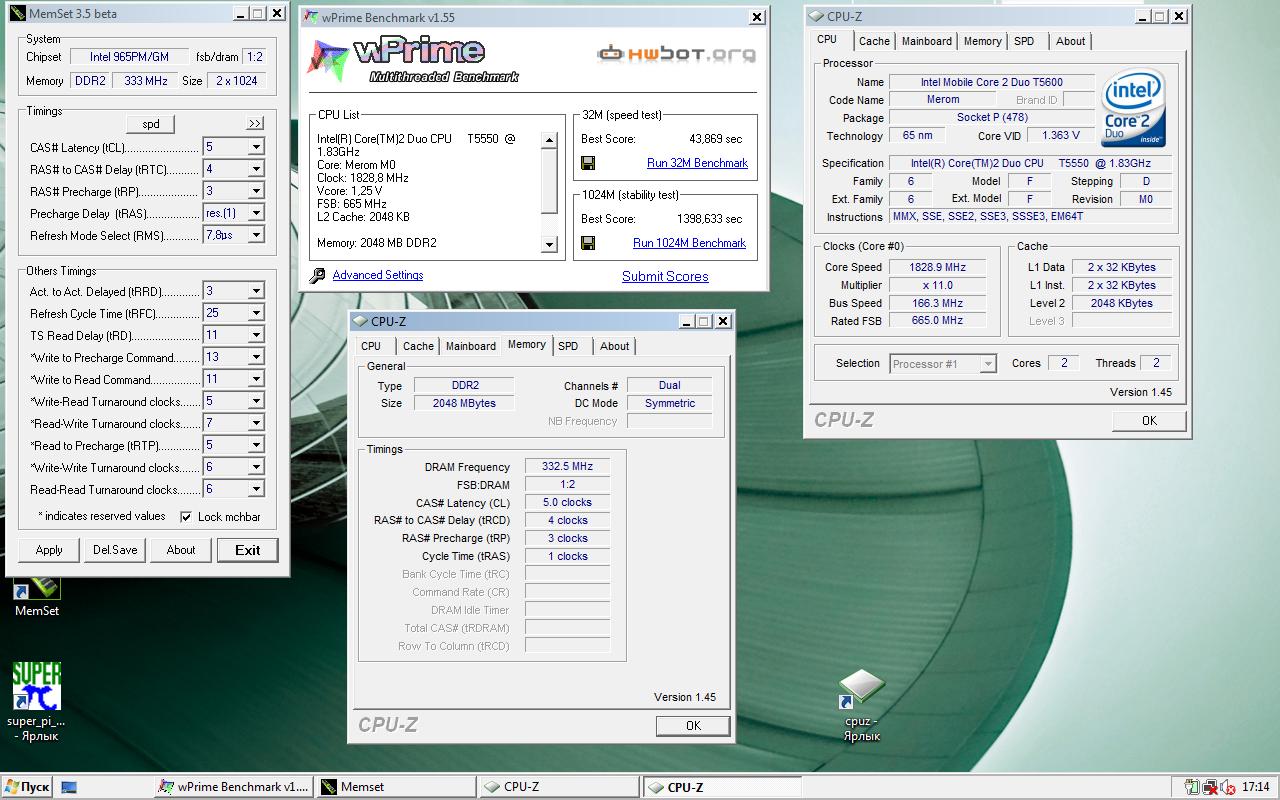Click the spd button in MemSet
This screenshot has width=1280, height=800.
coord(151,124)
